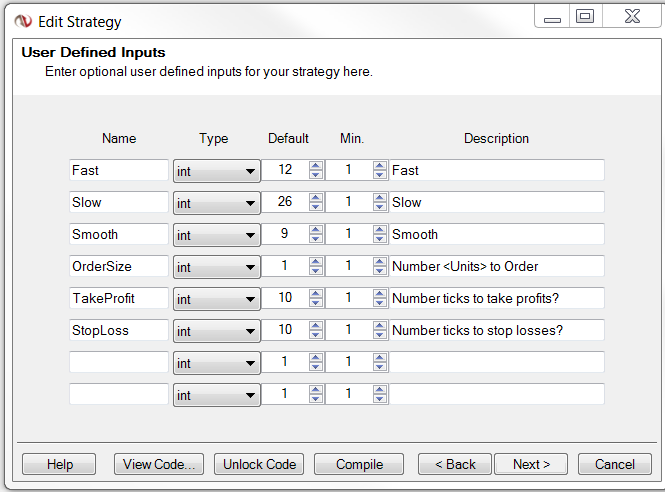Click the OrderSize name field
The image size is (665, 492).
click(118, 266)
